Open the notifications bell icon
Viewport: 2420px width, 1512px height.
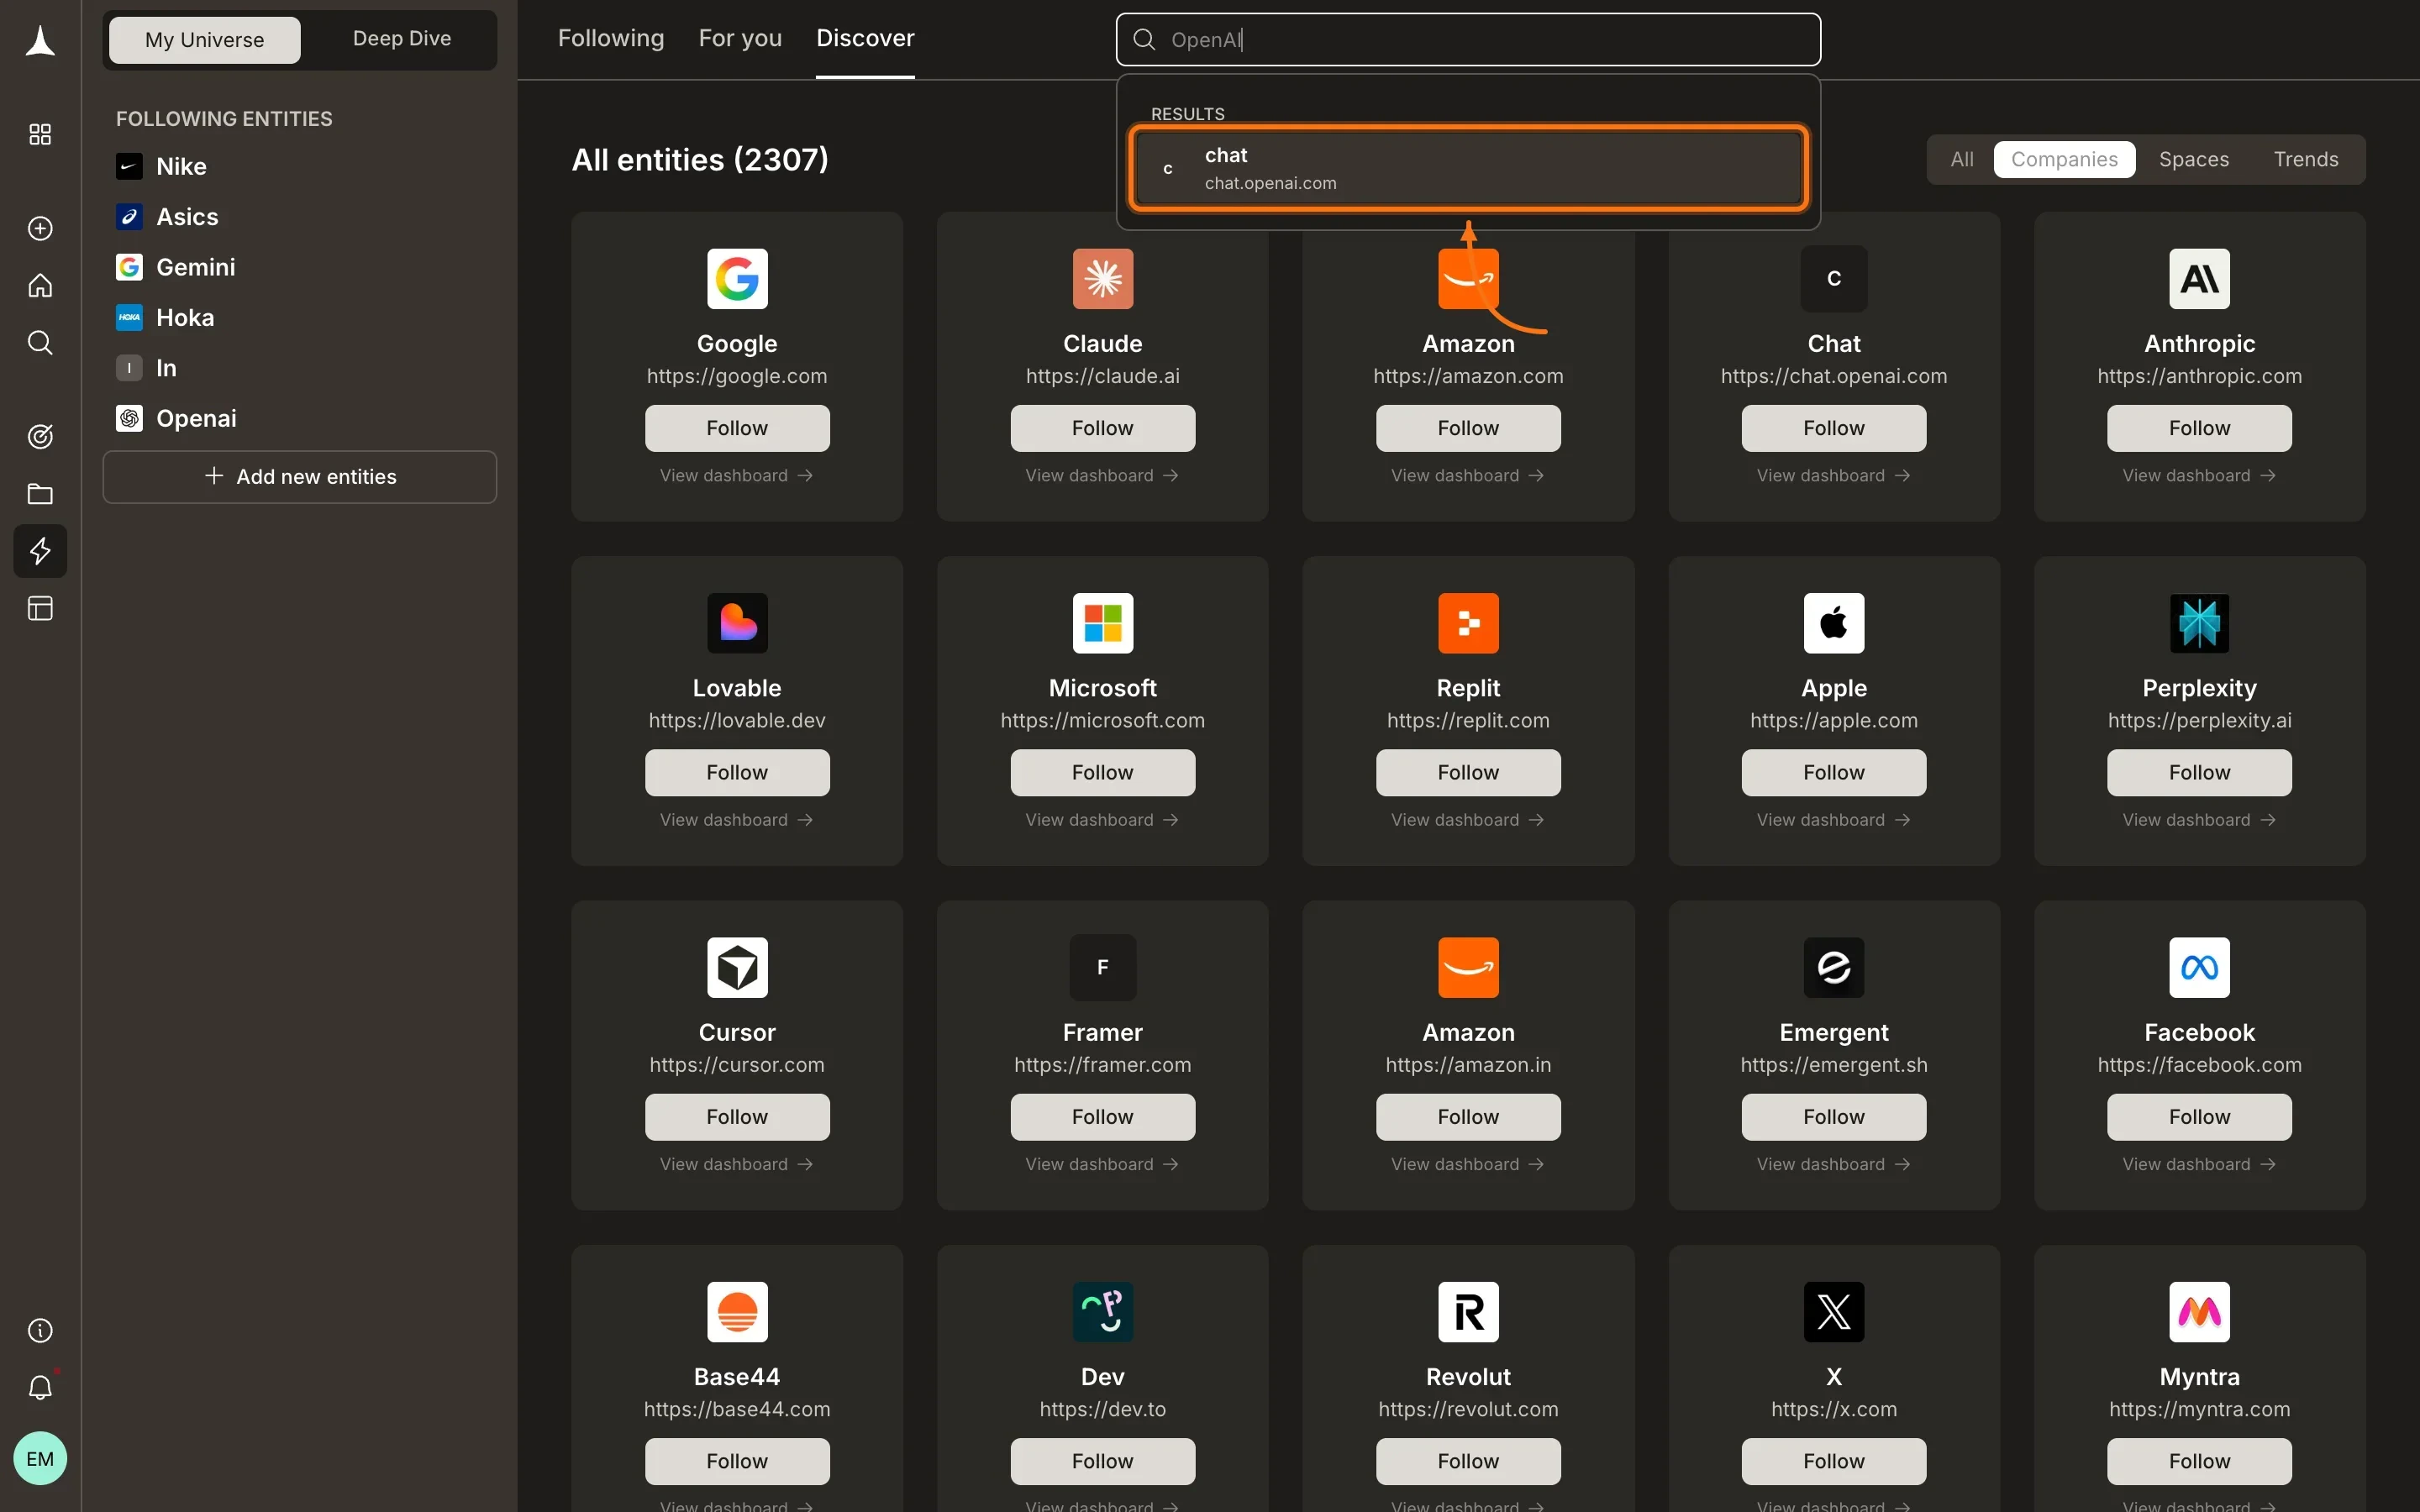[x=40, y=1387]
